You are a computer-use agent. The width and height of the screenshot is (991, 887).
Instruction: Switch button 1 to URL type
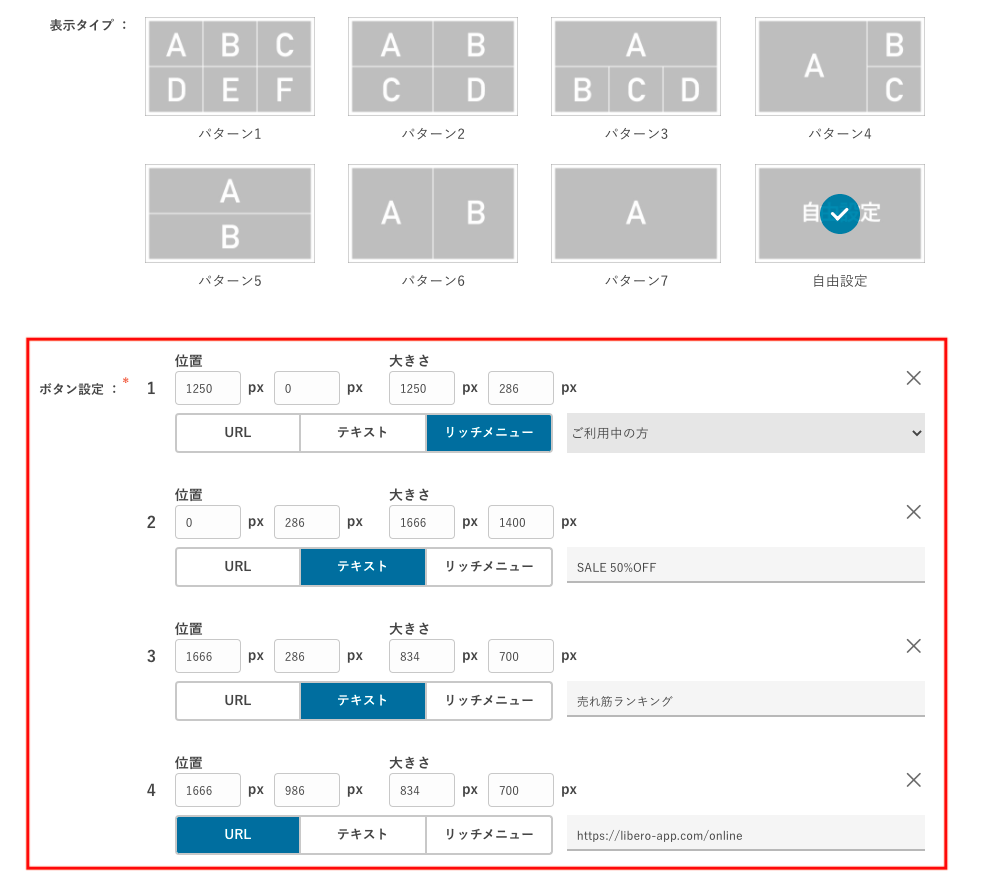point(238,433)
